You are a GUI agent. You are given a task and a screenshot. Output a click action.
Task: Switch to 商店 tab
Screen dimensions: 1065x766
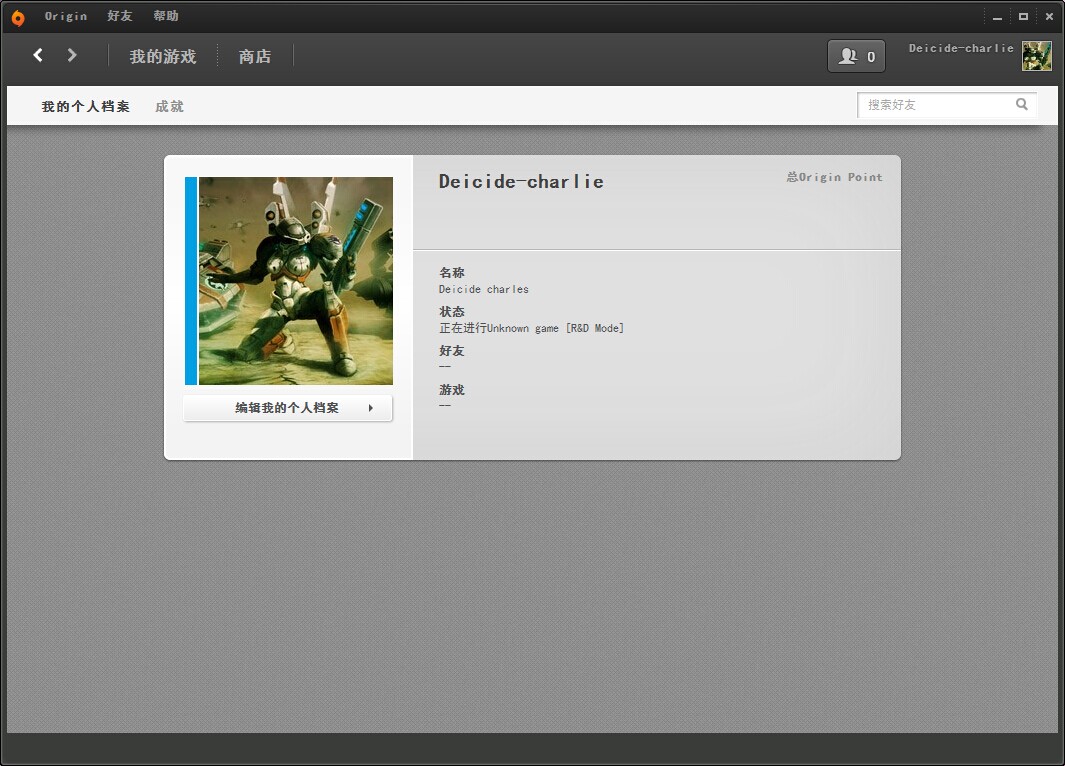pyautogui.click(x=255, y=56)
